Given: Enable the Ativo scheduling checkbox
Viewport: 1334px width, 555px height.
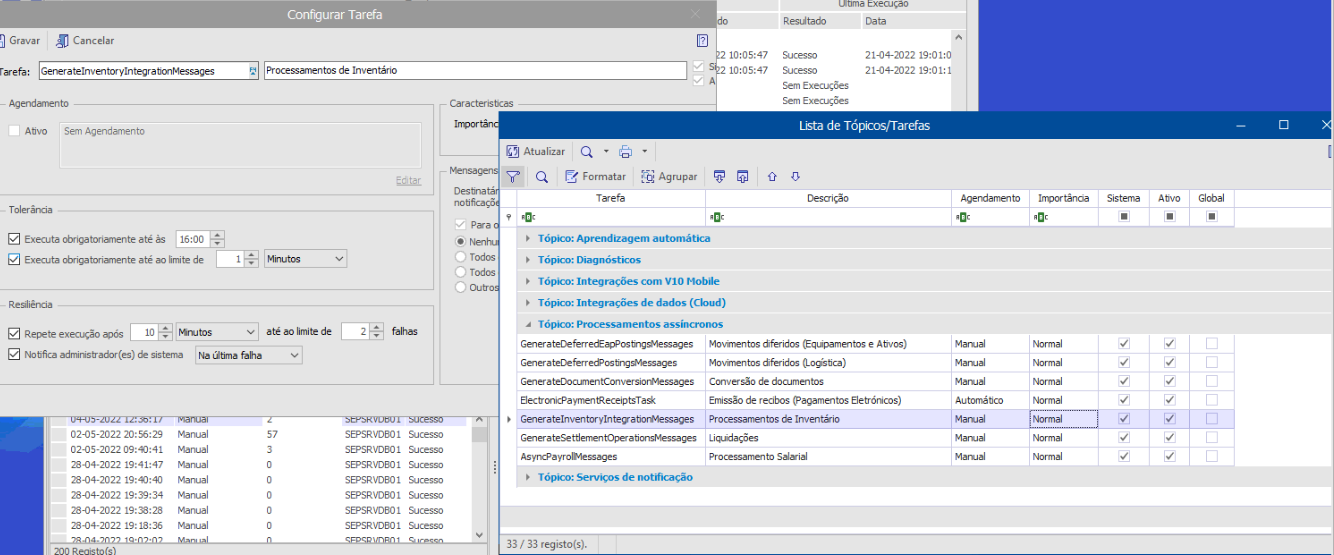Looking at the screenshot, I should 14,131.
